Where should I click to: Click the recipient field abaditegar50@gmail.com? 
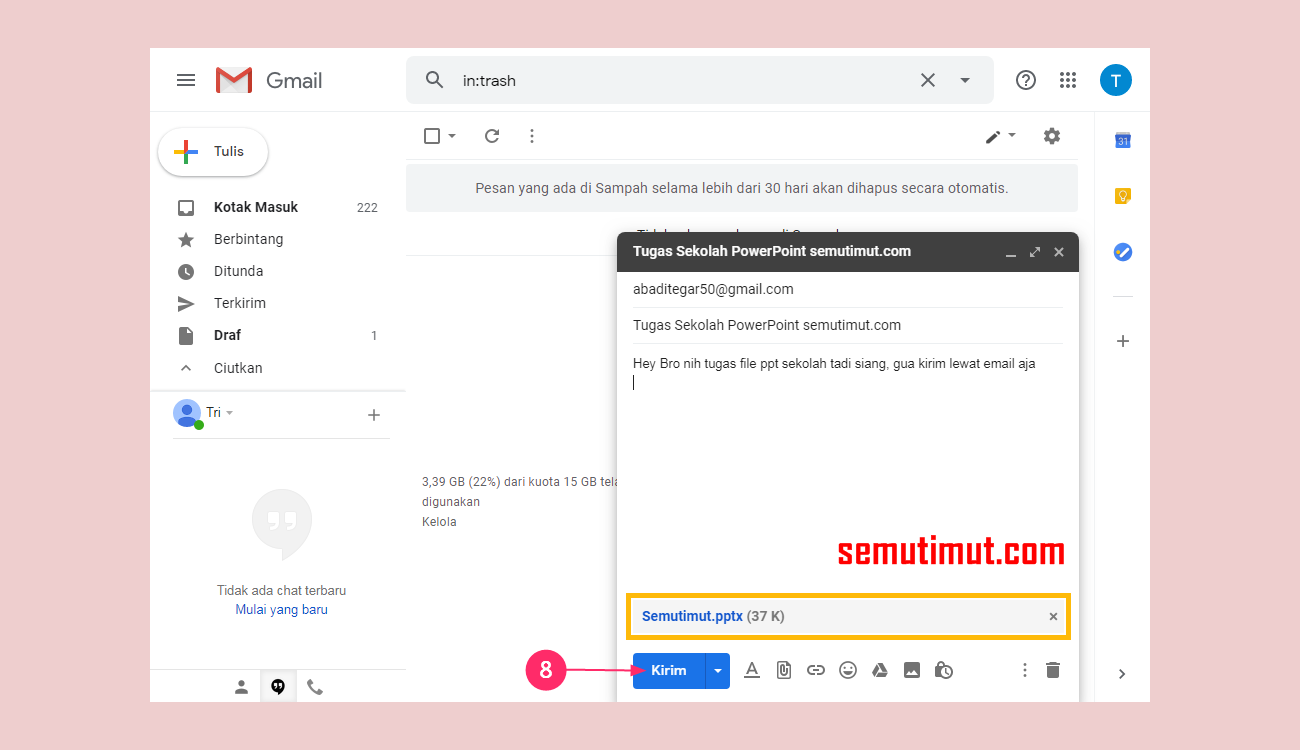pos(848,289)
